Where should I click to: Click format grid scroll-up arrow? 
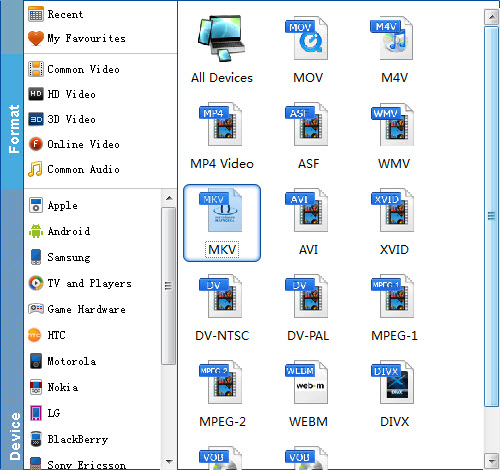[x=492, y=17]
